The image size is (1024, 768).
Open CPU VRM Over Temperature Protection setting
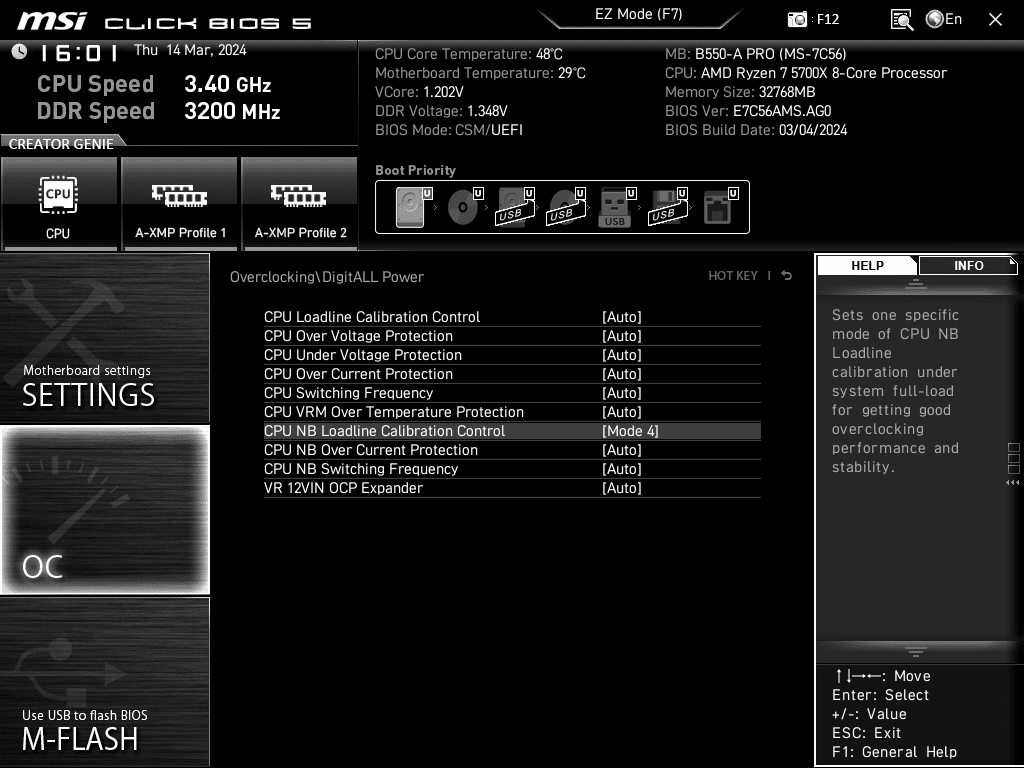pyautogui.click(x=512, y=411)
